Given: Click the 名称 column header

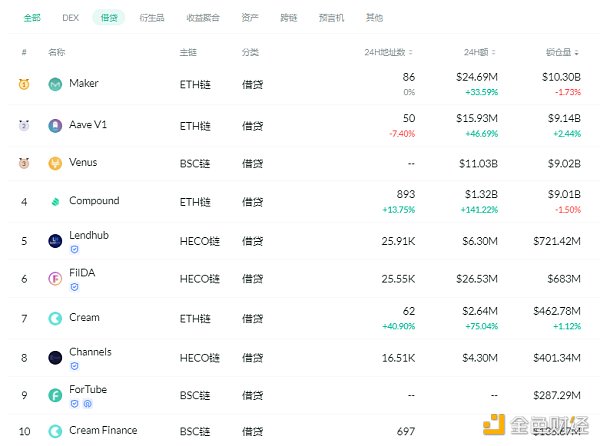Looking at the screenshot, I should coord(56,52).
